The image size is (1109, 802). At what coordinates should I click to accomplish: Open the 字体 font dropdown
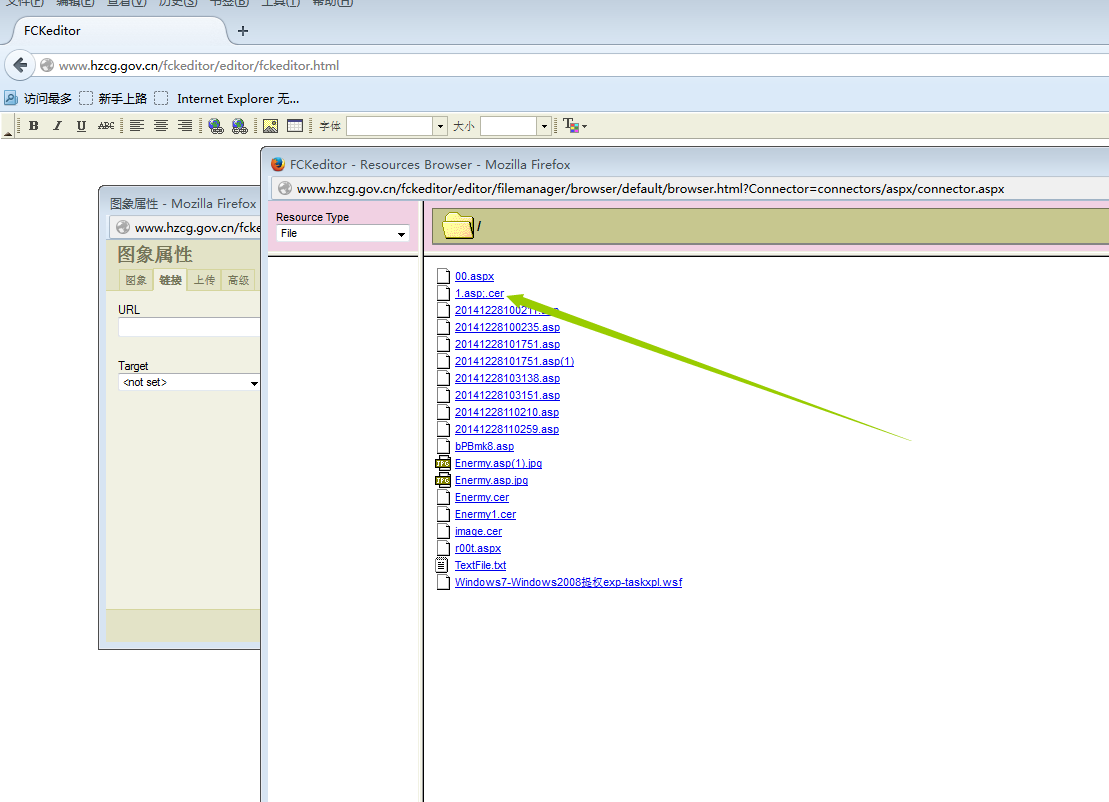[440, 126]
